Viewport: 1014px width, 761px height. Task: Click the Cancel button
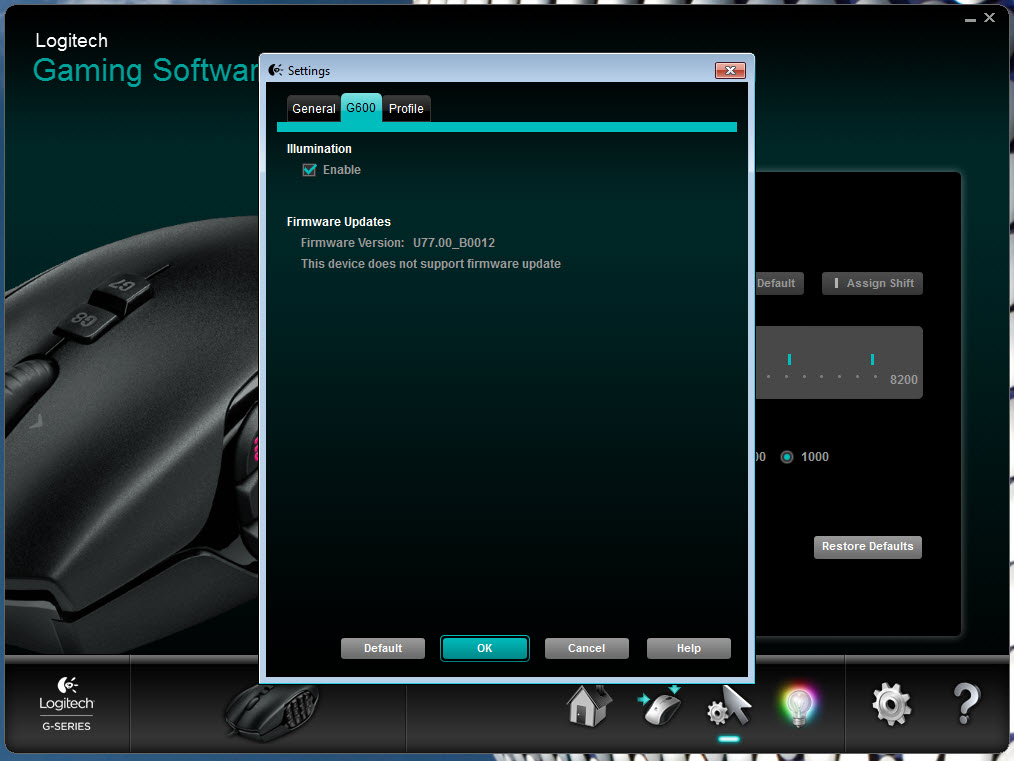pos(587,648)
